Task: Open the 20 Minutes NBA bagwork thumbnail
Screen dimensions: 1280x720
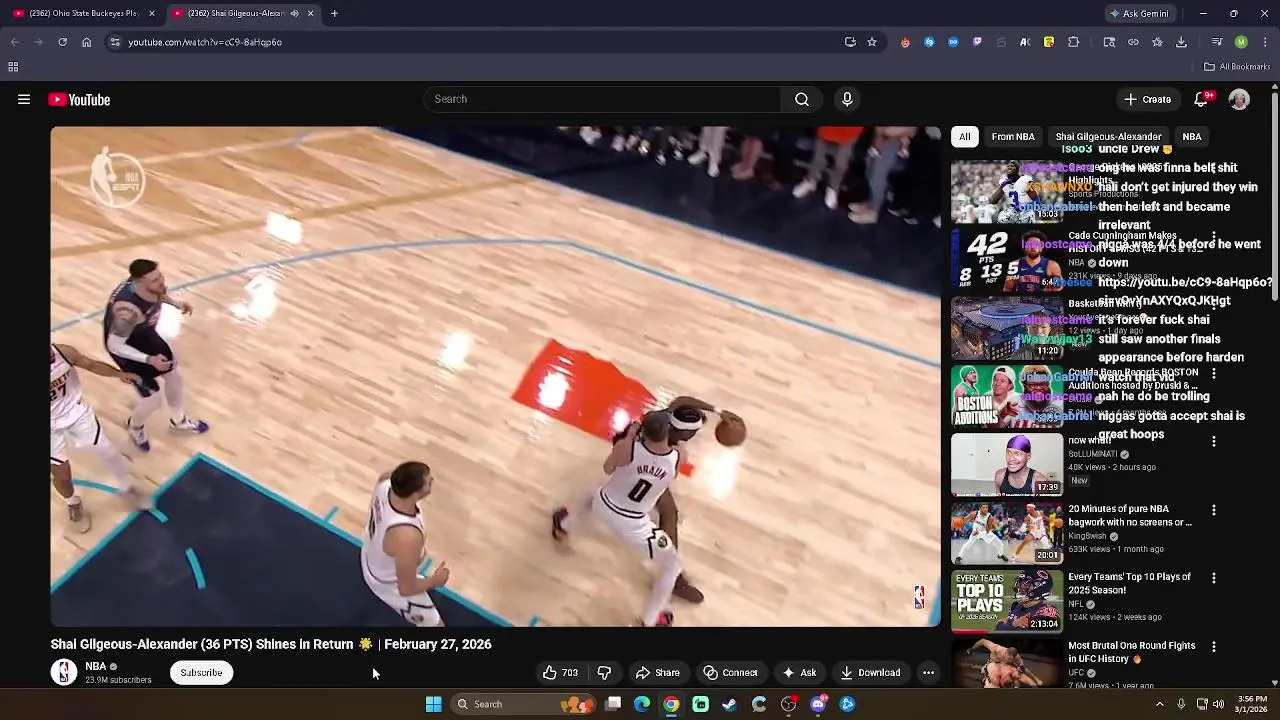Action: pyautogui.click(x=1007, y=532)
